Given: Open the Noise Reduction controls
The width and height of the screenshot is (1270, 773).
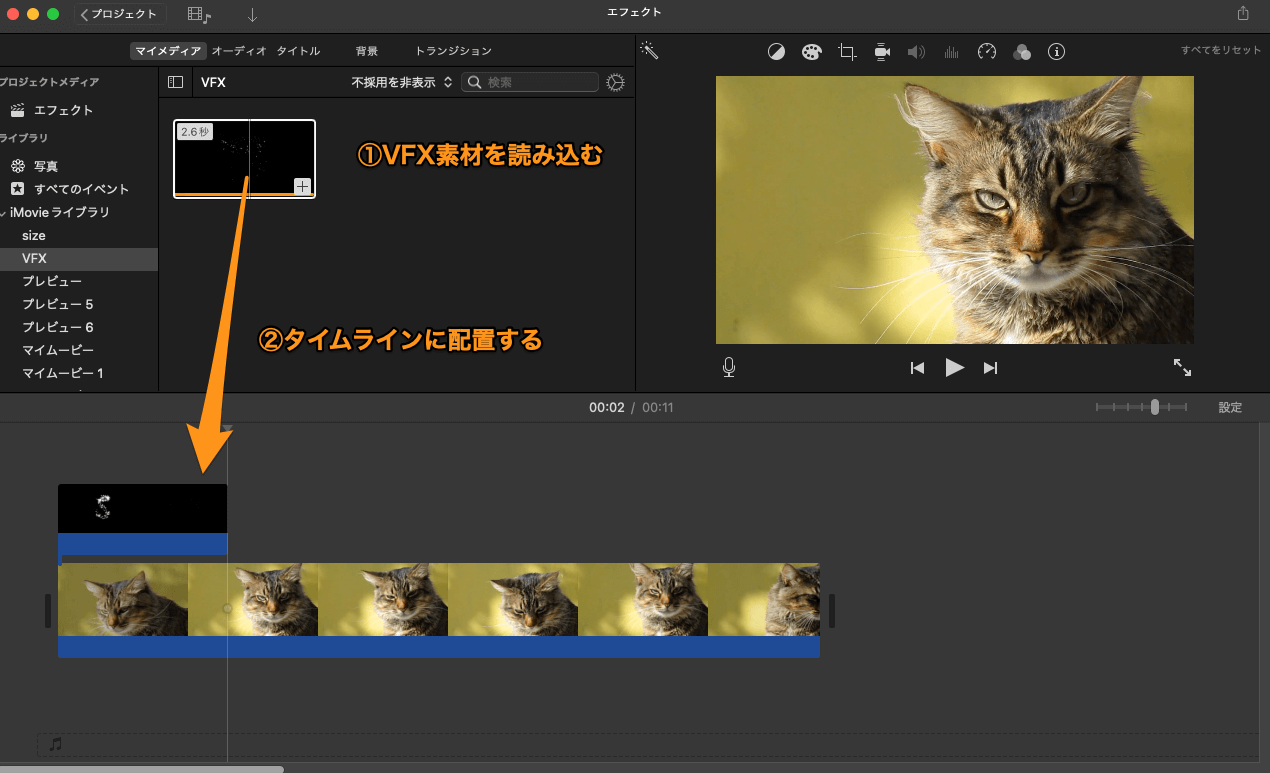Looking at the screenshot, I should pos(951,51).
